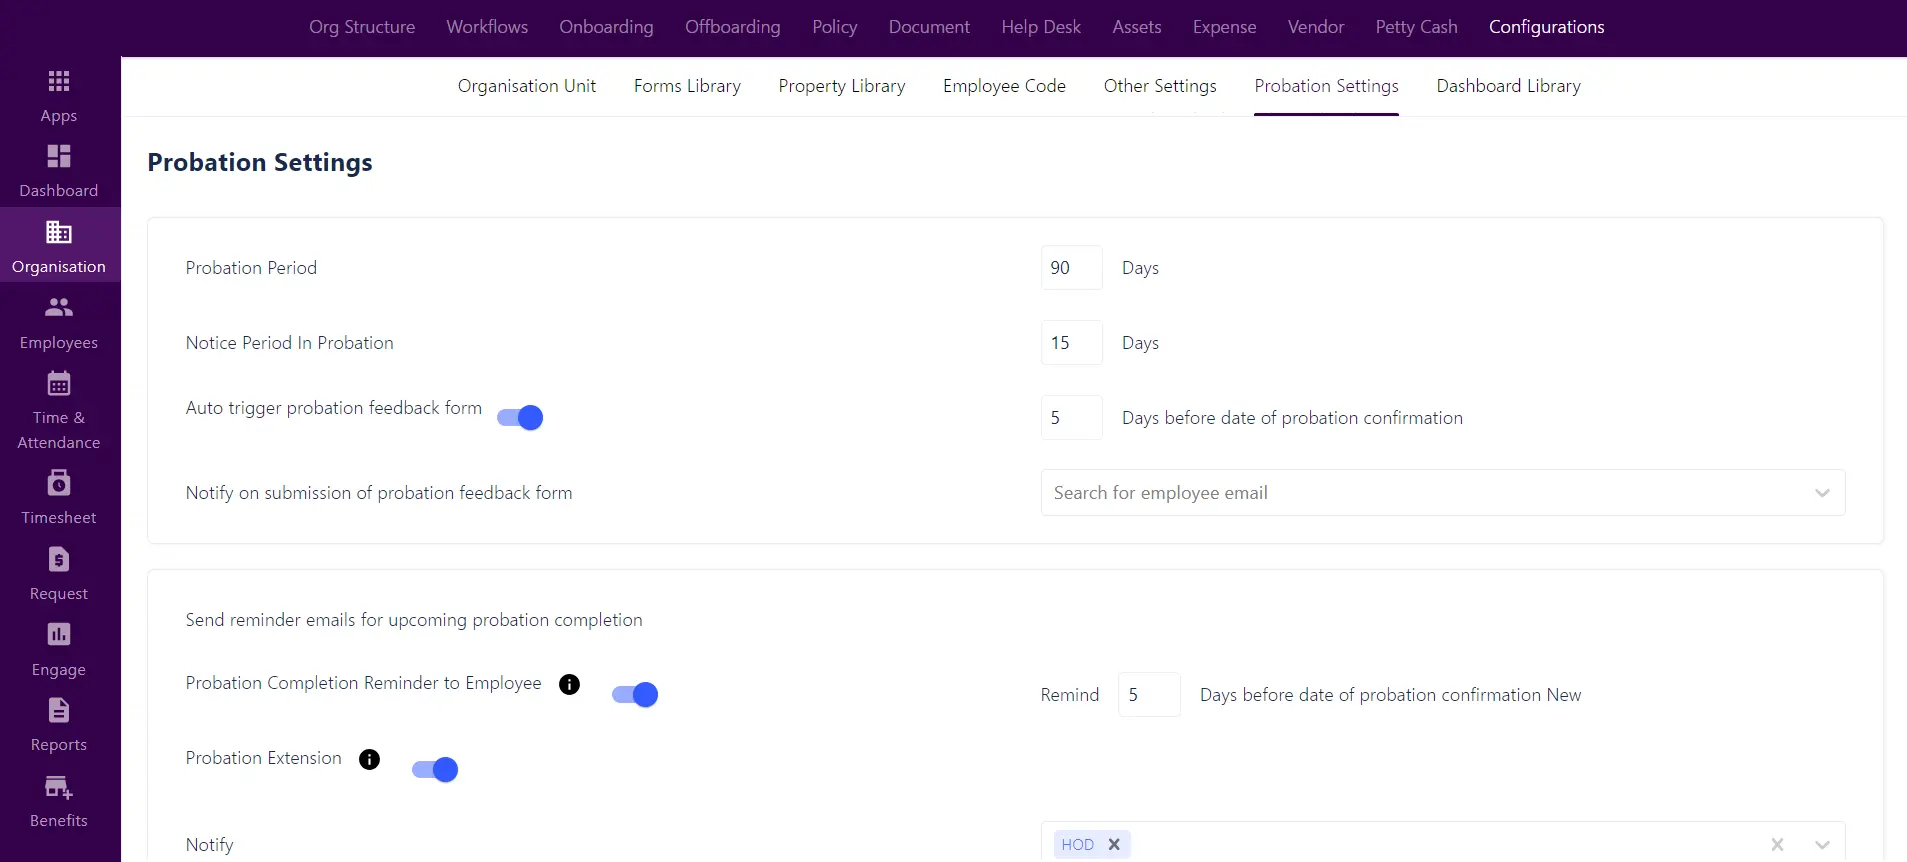Edit Notice Period In Probation days field

[x=1071, y=343]
